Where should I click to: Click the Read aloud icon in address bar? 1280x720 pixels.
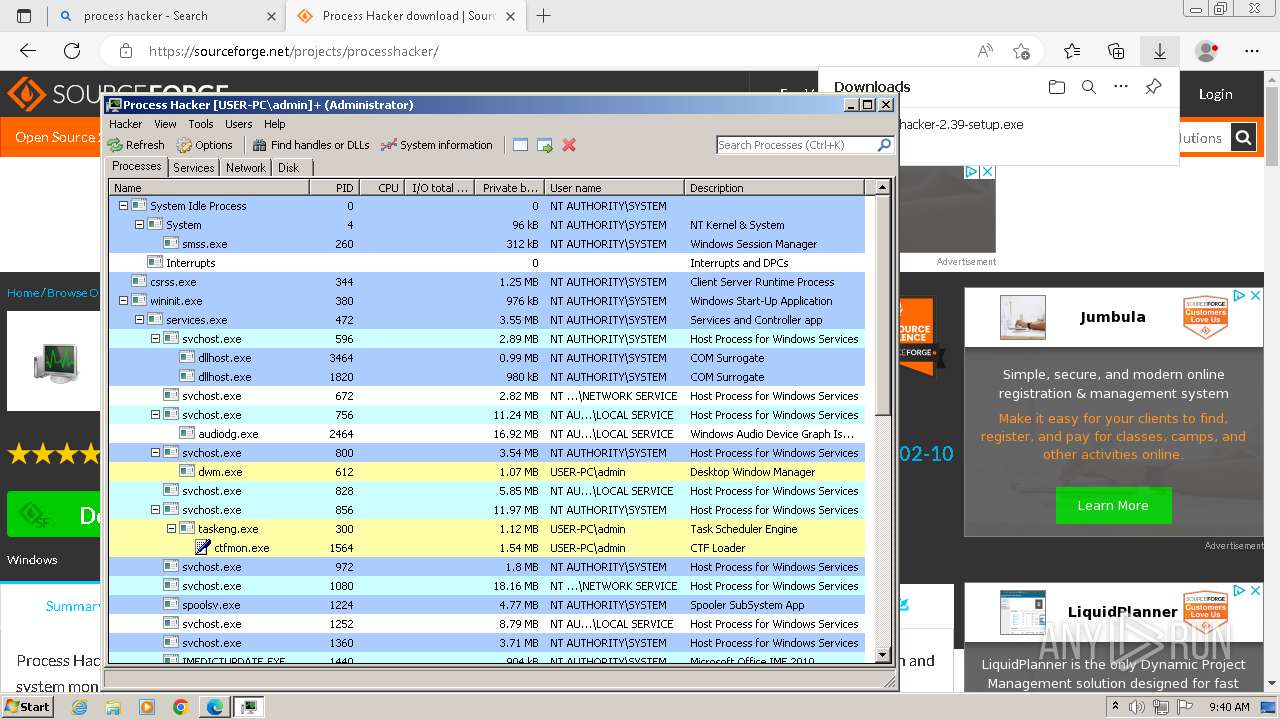coord(985,51)
